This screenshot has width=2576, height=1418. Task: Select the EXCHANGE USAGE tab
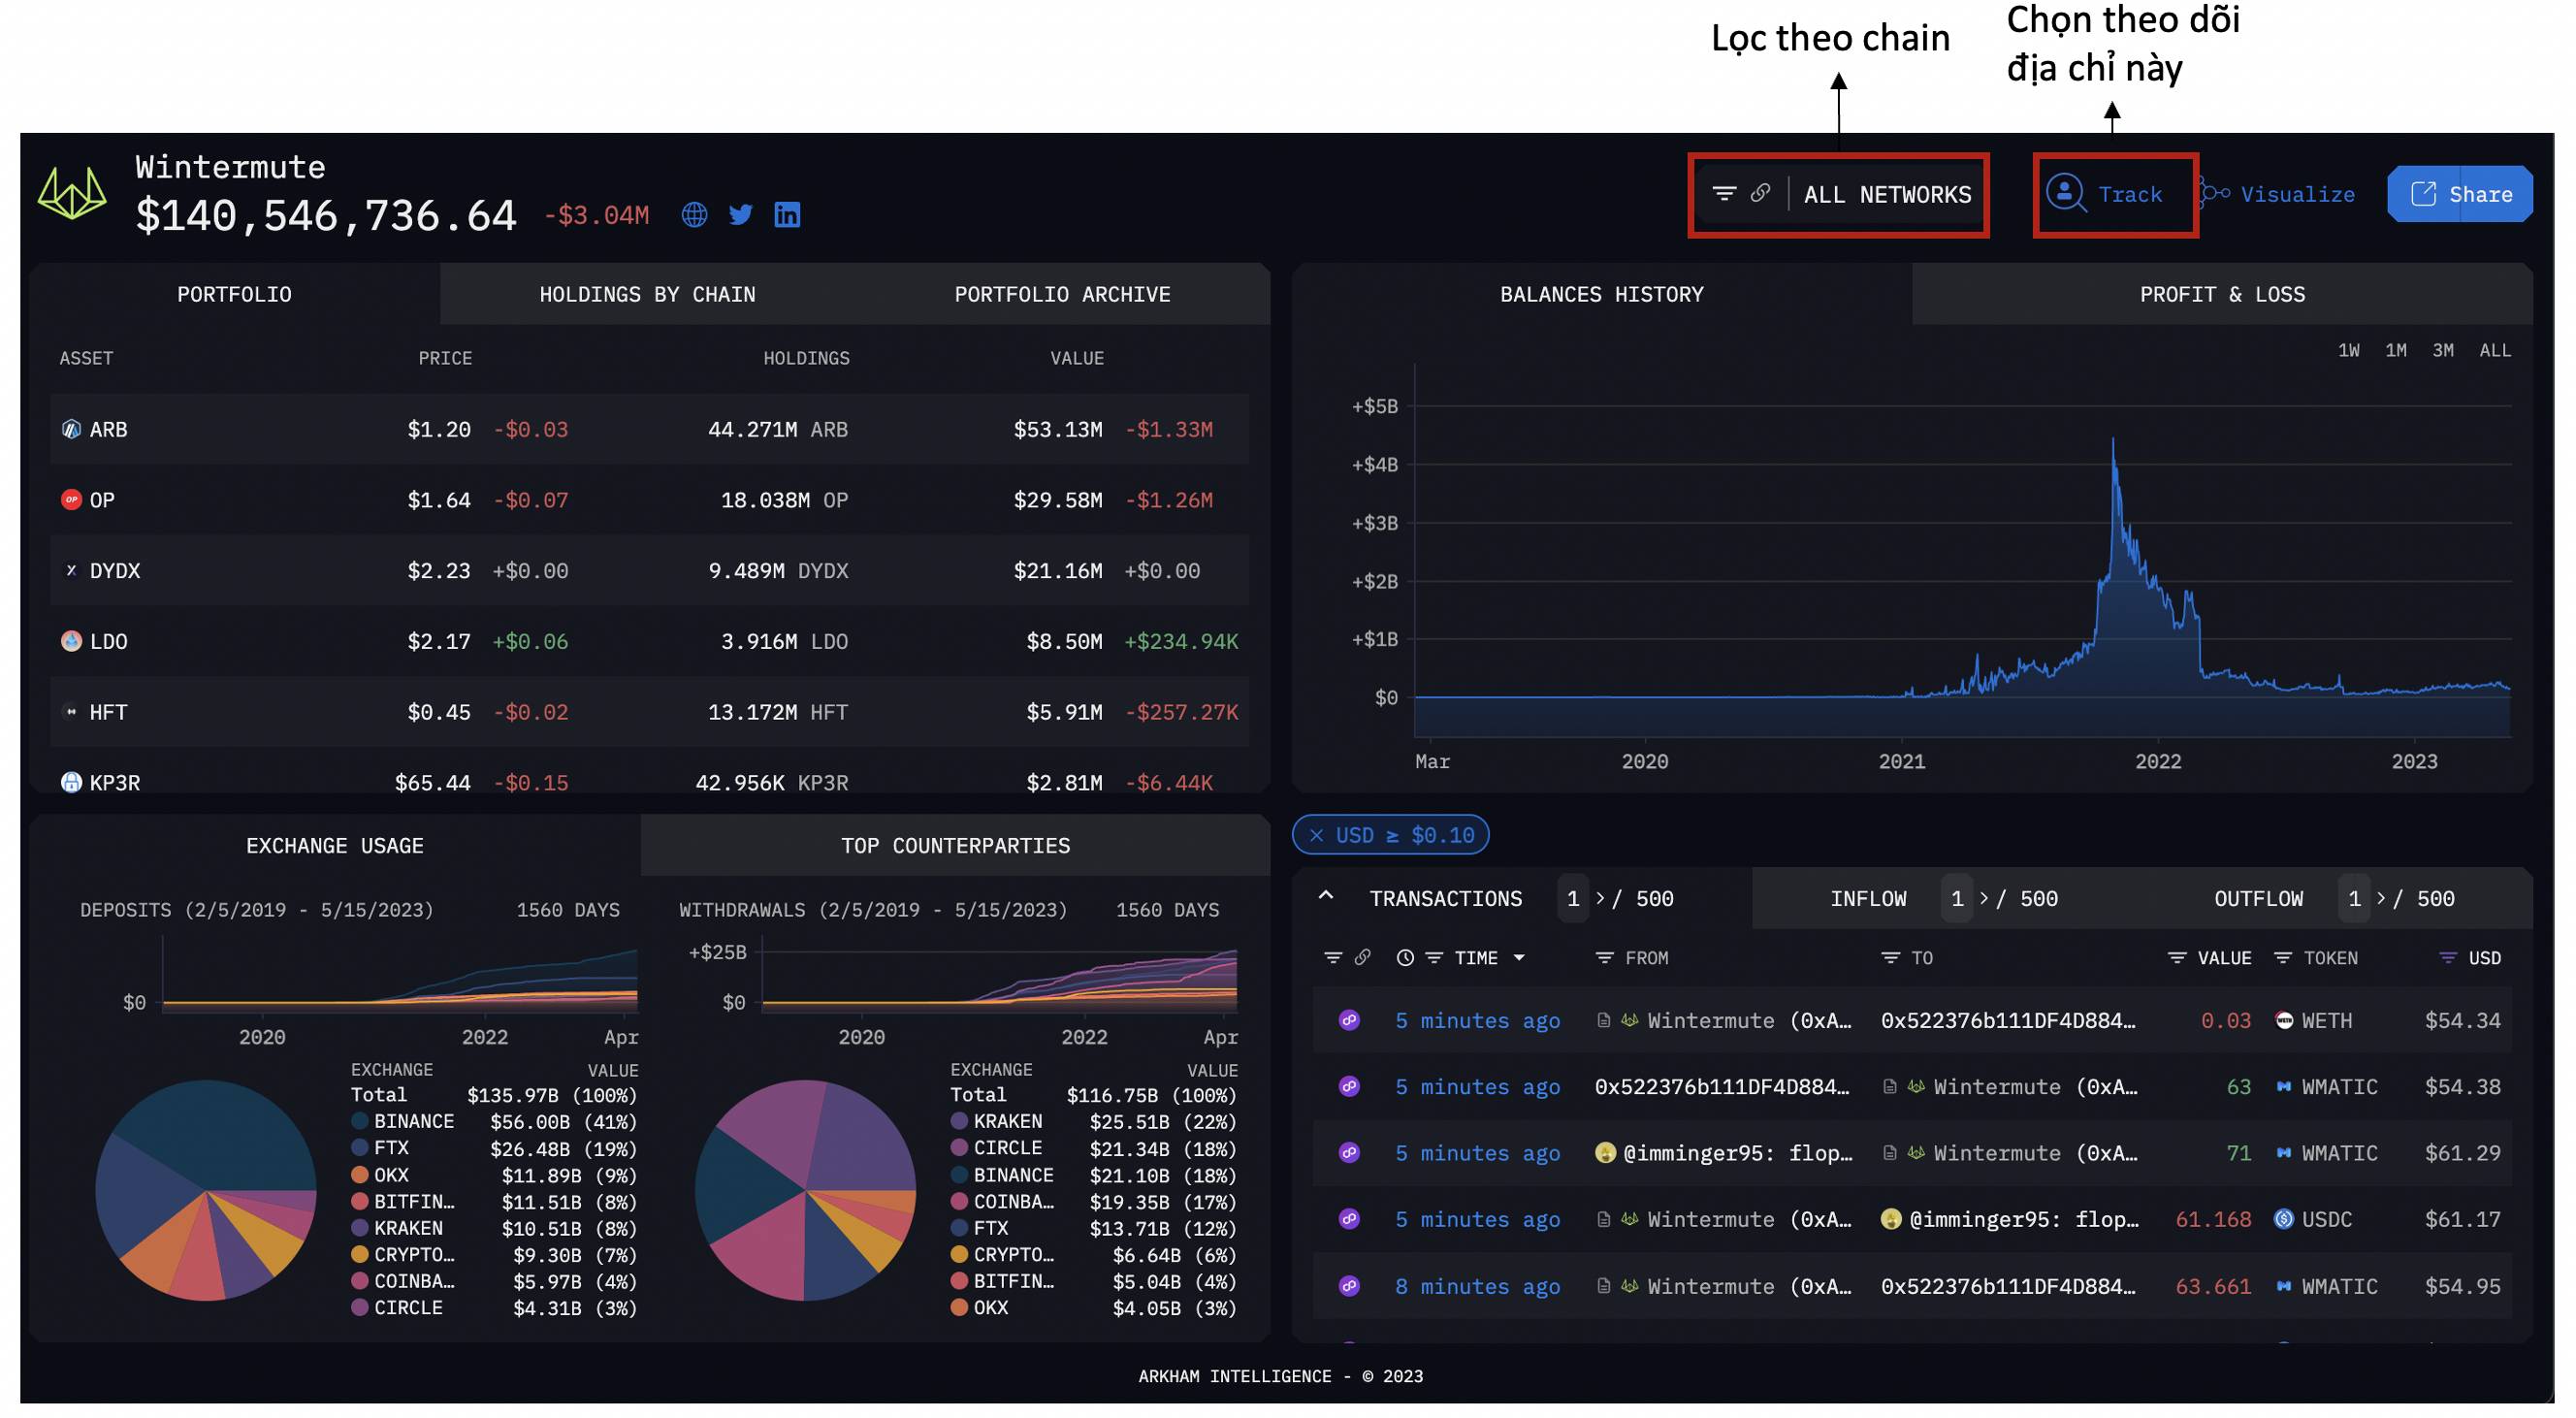(335, 847)
